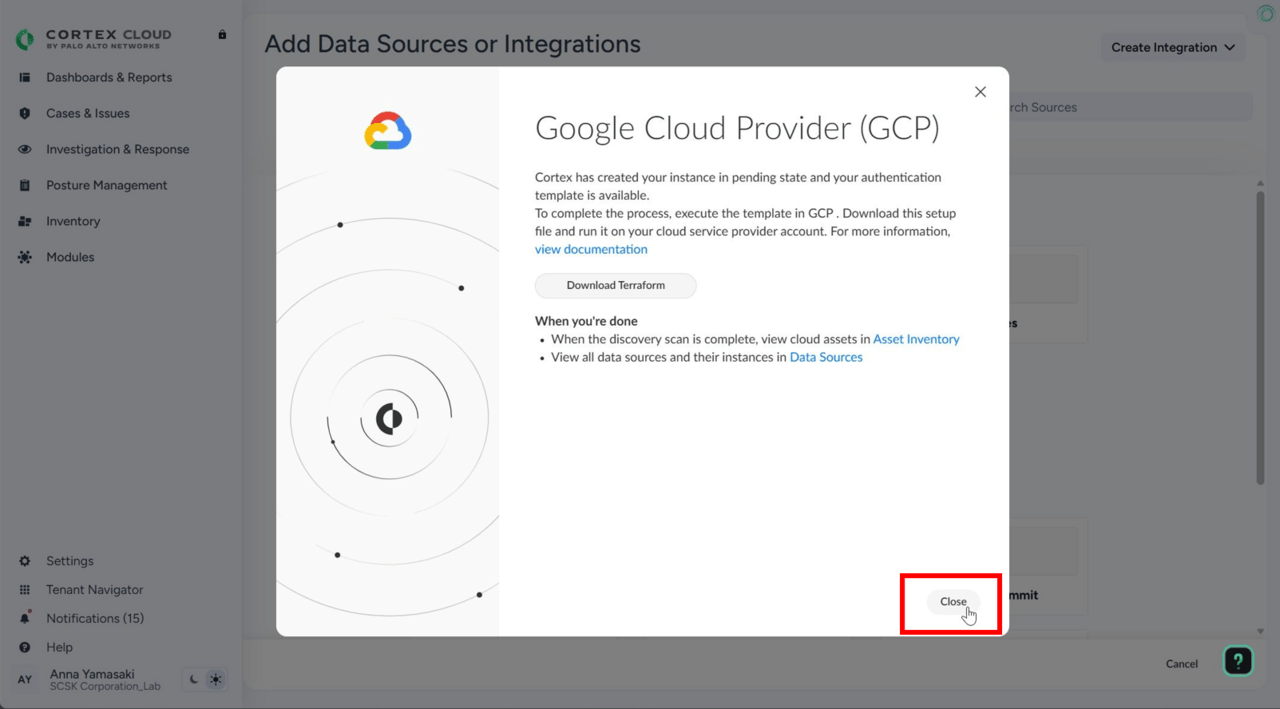The width and height of the screenshot is (1280, 709).
Task: Open Inventory in sidebar
Action: 73,221
